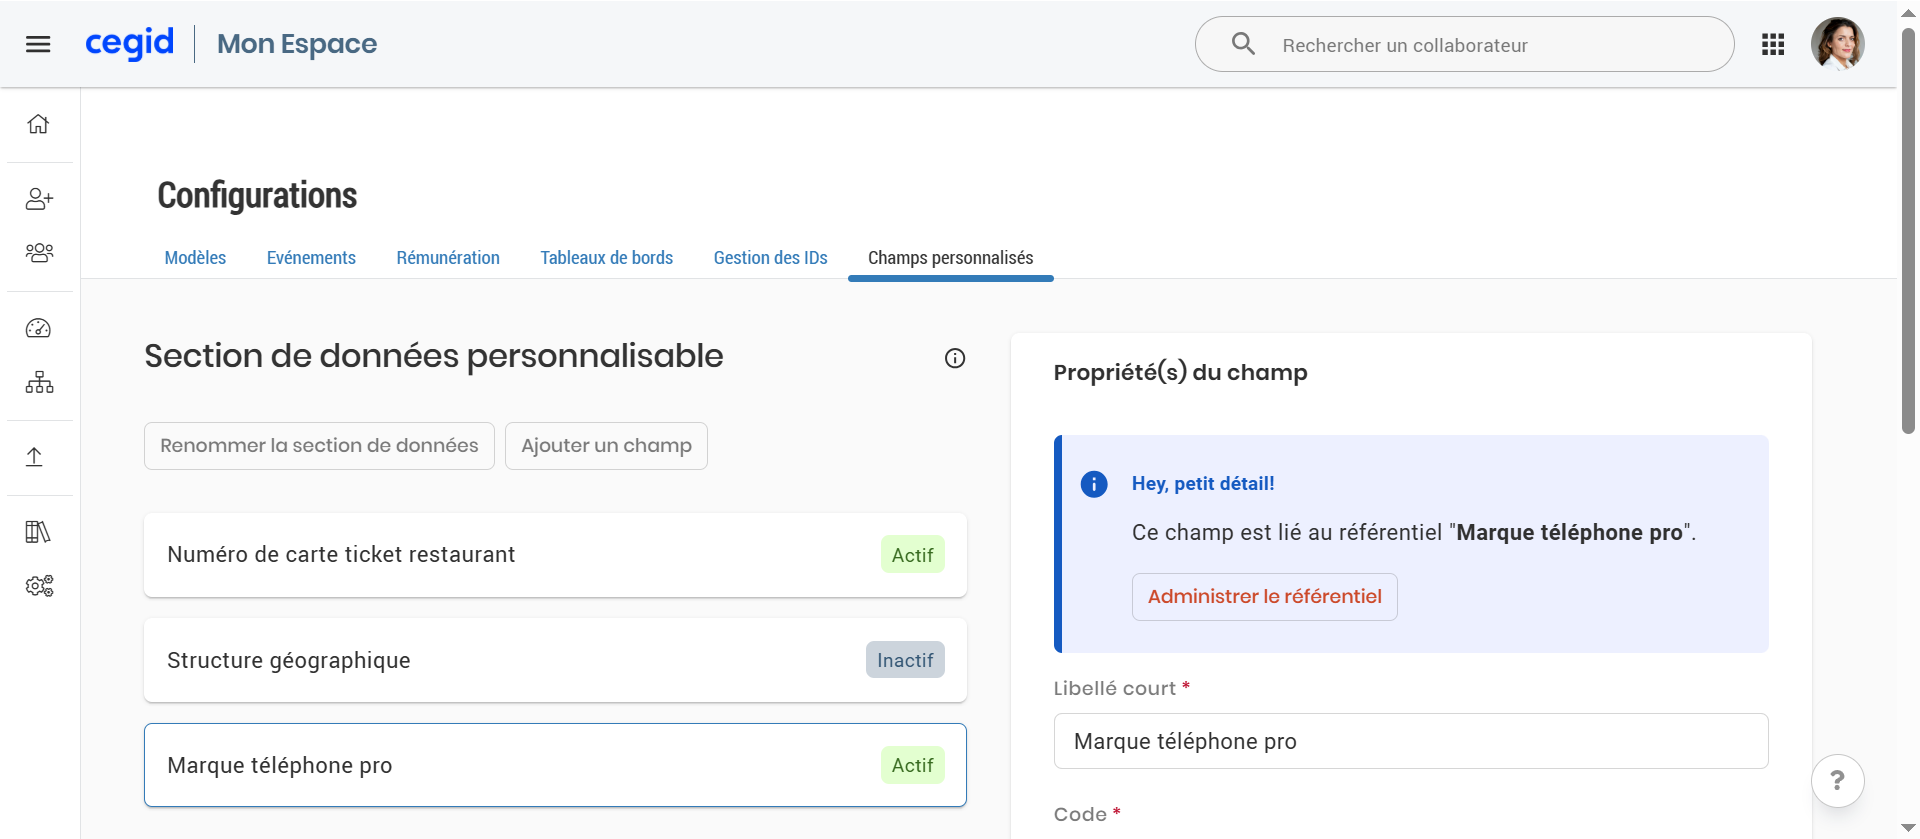Open the user profile avatar
The image size is (1920, 839).
1837,44
